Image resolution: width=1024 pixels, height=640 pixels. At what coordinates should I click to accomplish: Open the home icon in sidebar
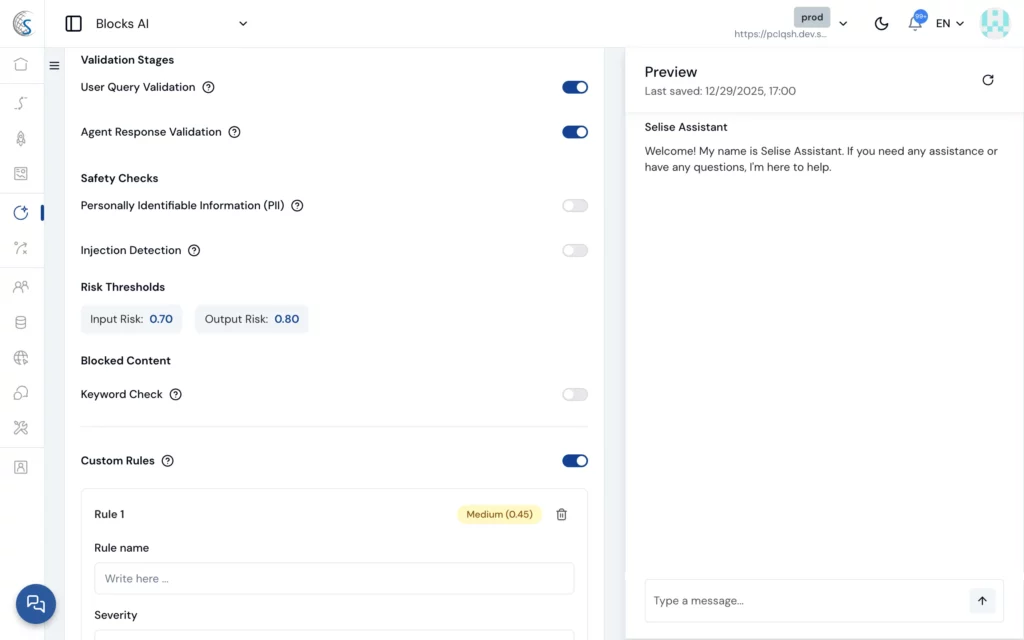coord(21,64)
